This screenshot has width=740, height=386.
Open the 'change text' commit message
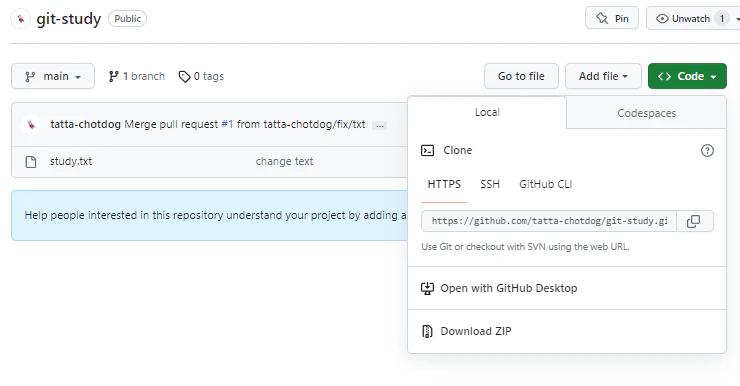pos(284,161)
